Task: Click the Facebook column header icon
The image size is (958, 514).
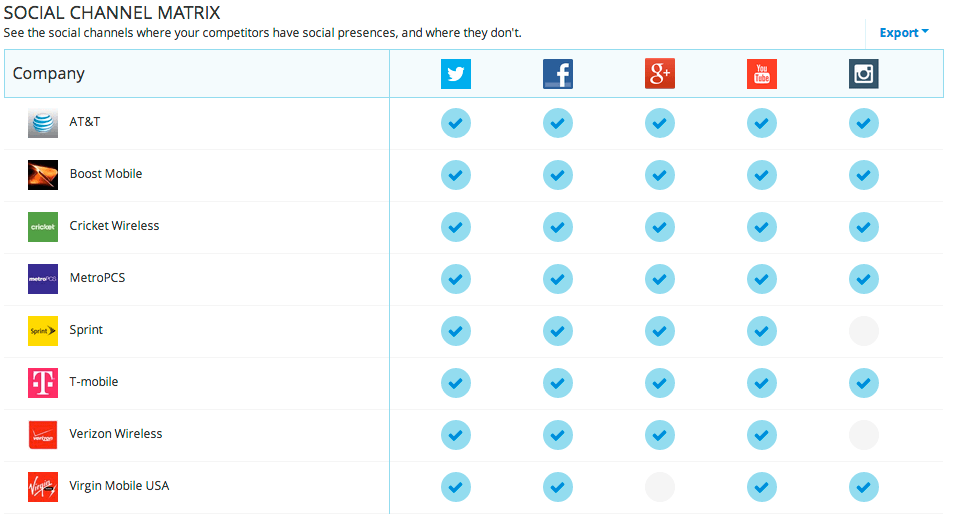Action: [558, 74]
